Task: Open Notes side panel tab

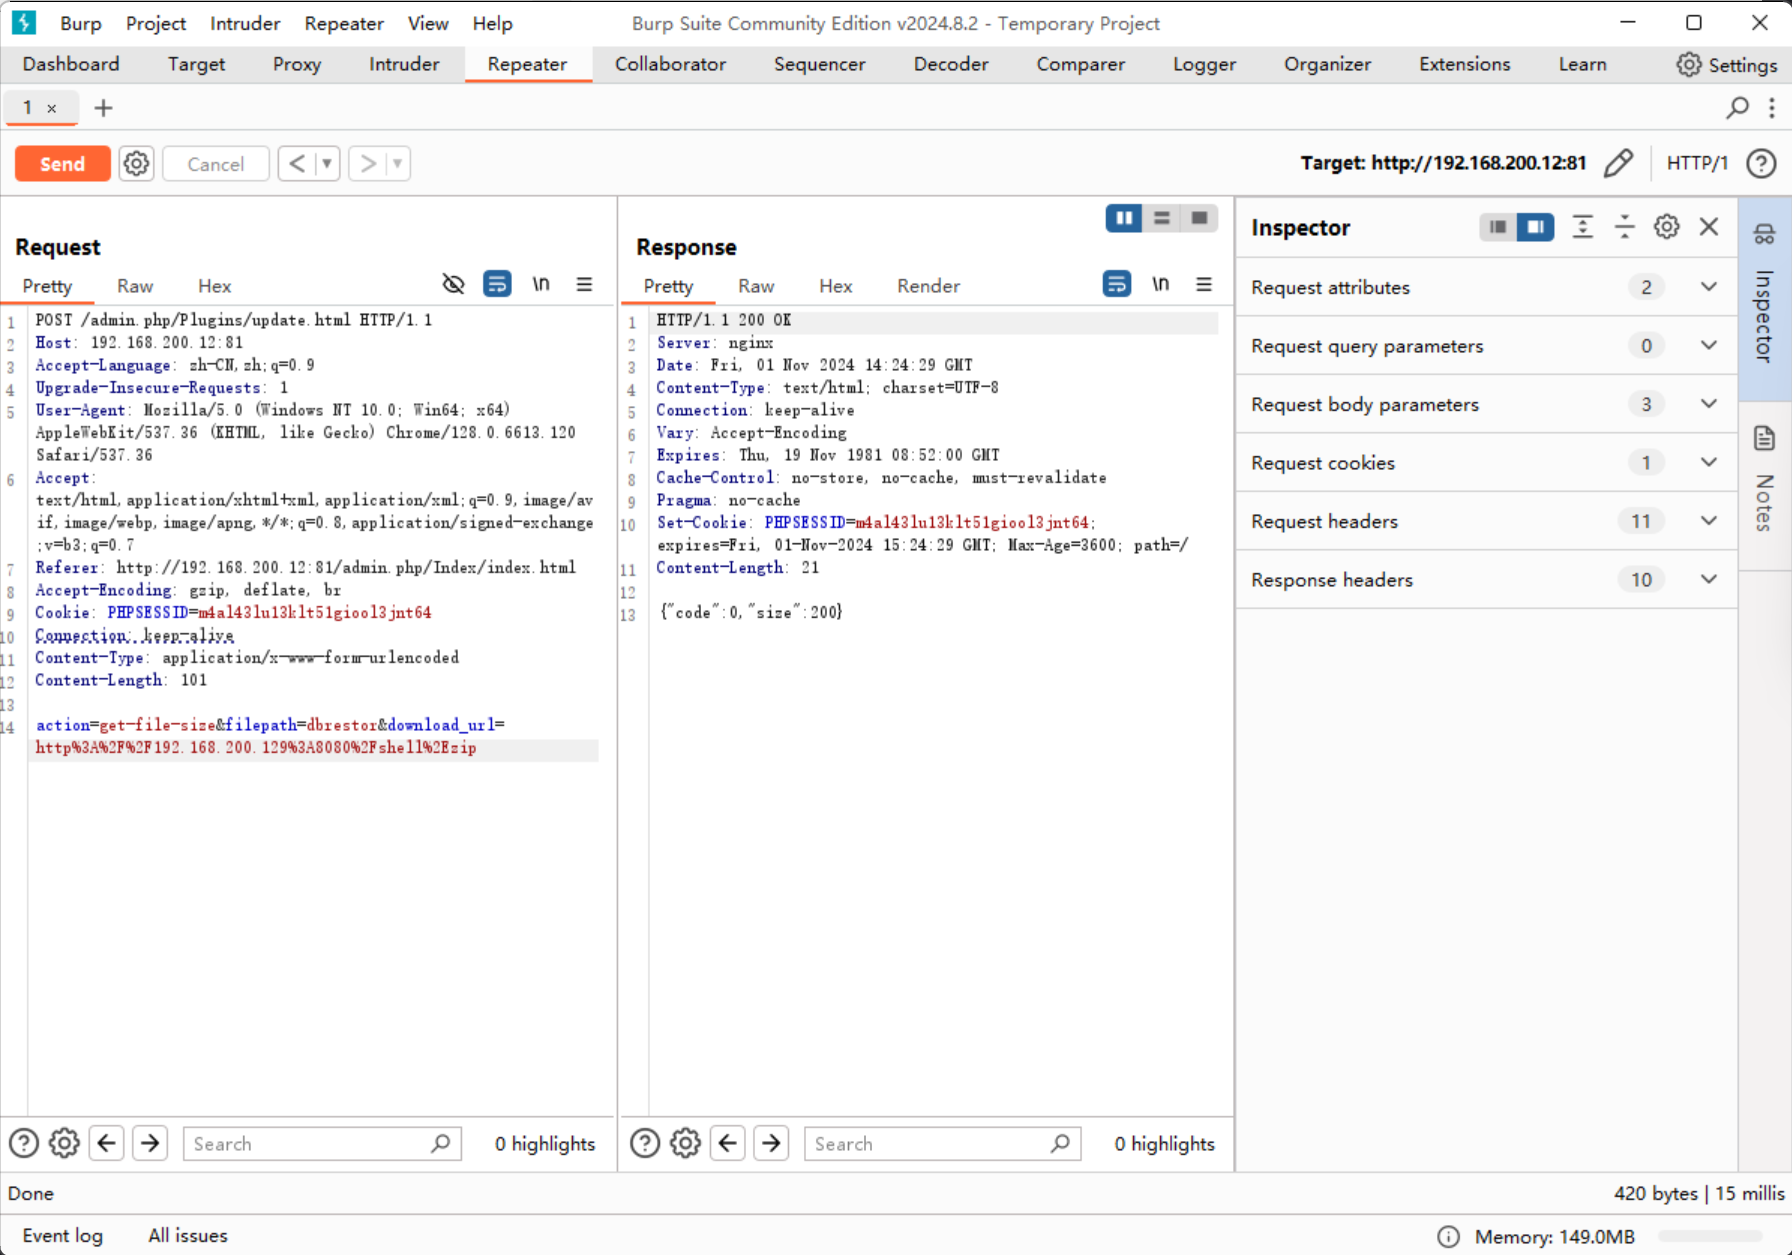Action: 1764,485
